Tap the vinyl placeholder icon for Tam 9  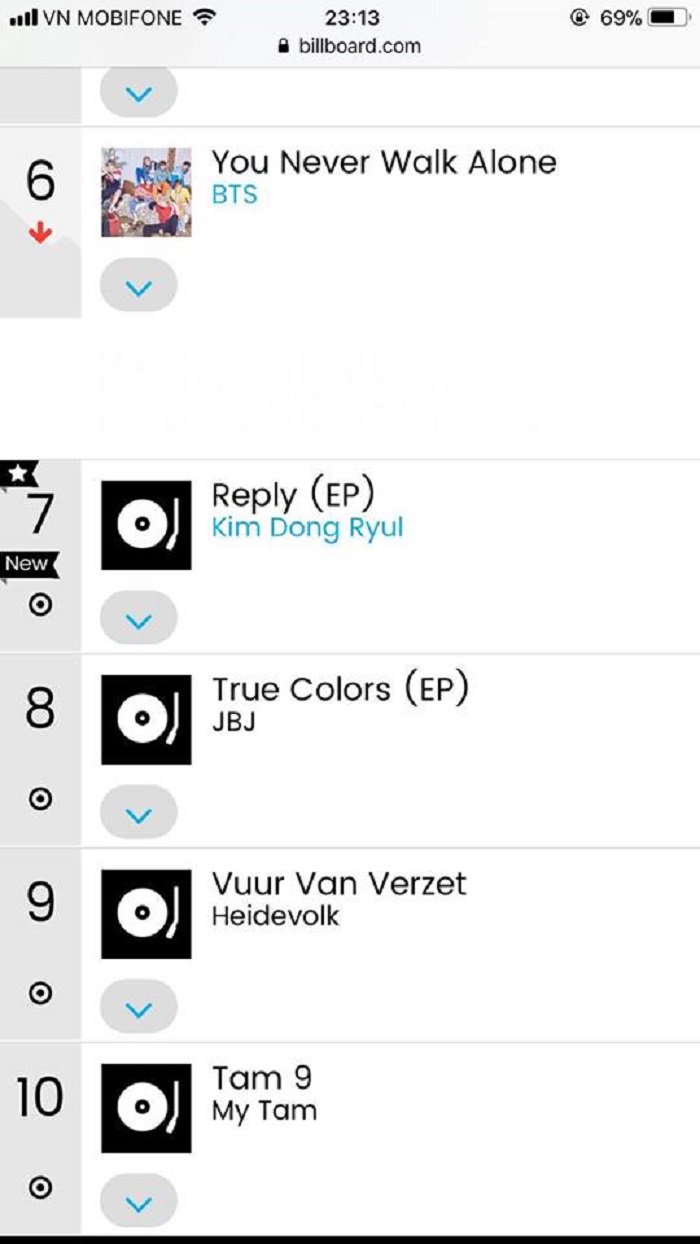[146, 1108]
